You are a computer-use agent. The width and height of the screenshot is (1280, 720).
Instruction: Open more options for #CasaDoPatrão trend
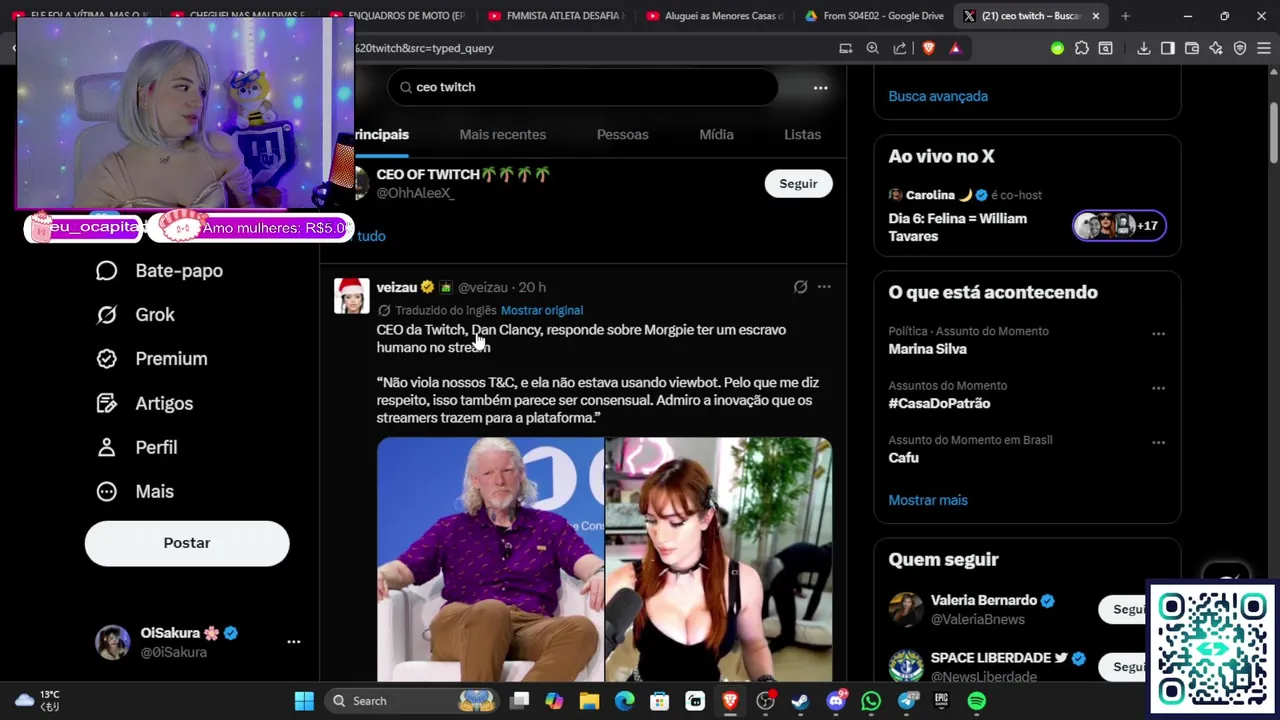1158,388
